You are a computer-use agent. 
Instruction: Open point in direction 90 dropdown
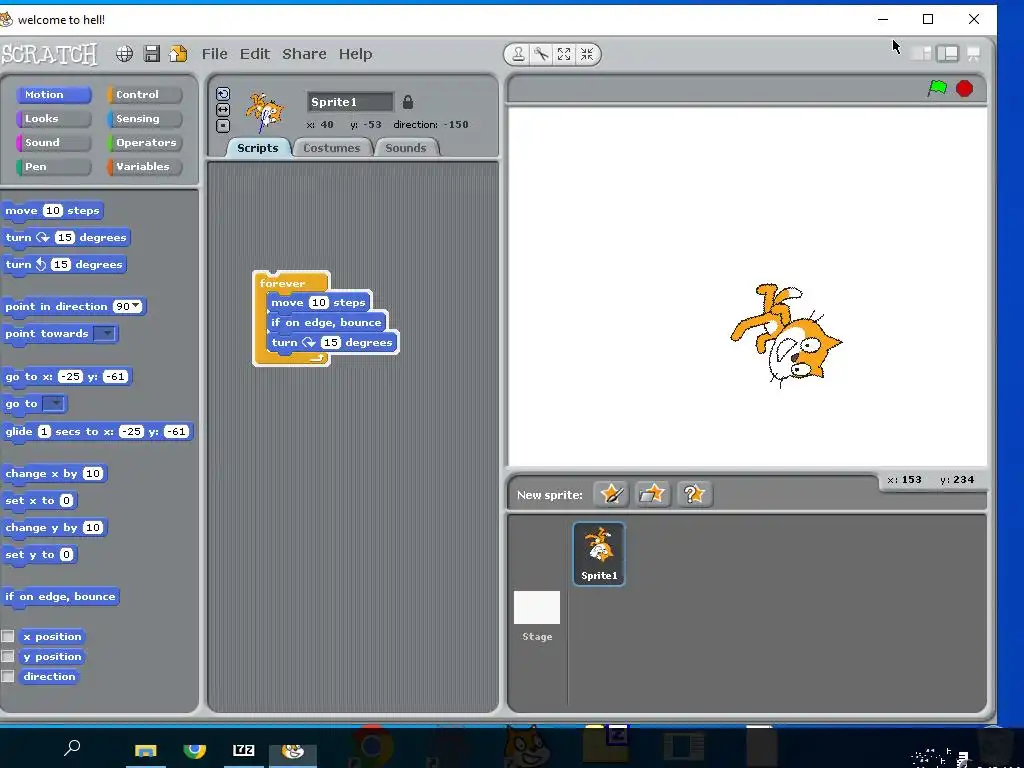[x=136, y=306]
